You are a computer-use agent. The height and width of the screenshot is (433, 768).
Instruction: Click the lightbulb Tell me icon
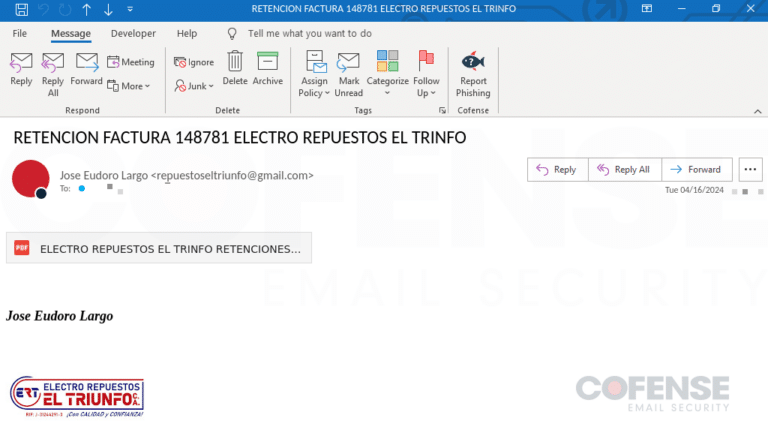click(x=232, y=33)
